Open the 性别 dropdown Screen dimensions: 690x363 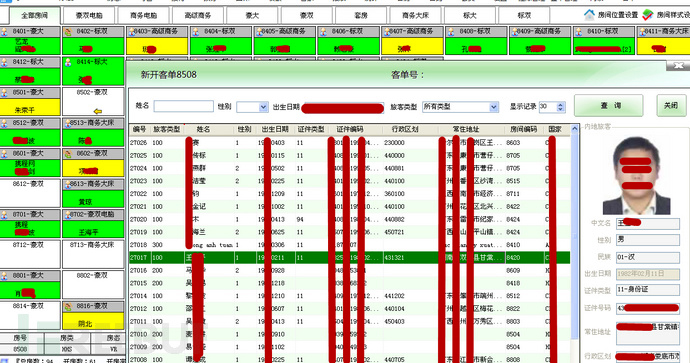(x=252, y=107)
